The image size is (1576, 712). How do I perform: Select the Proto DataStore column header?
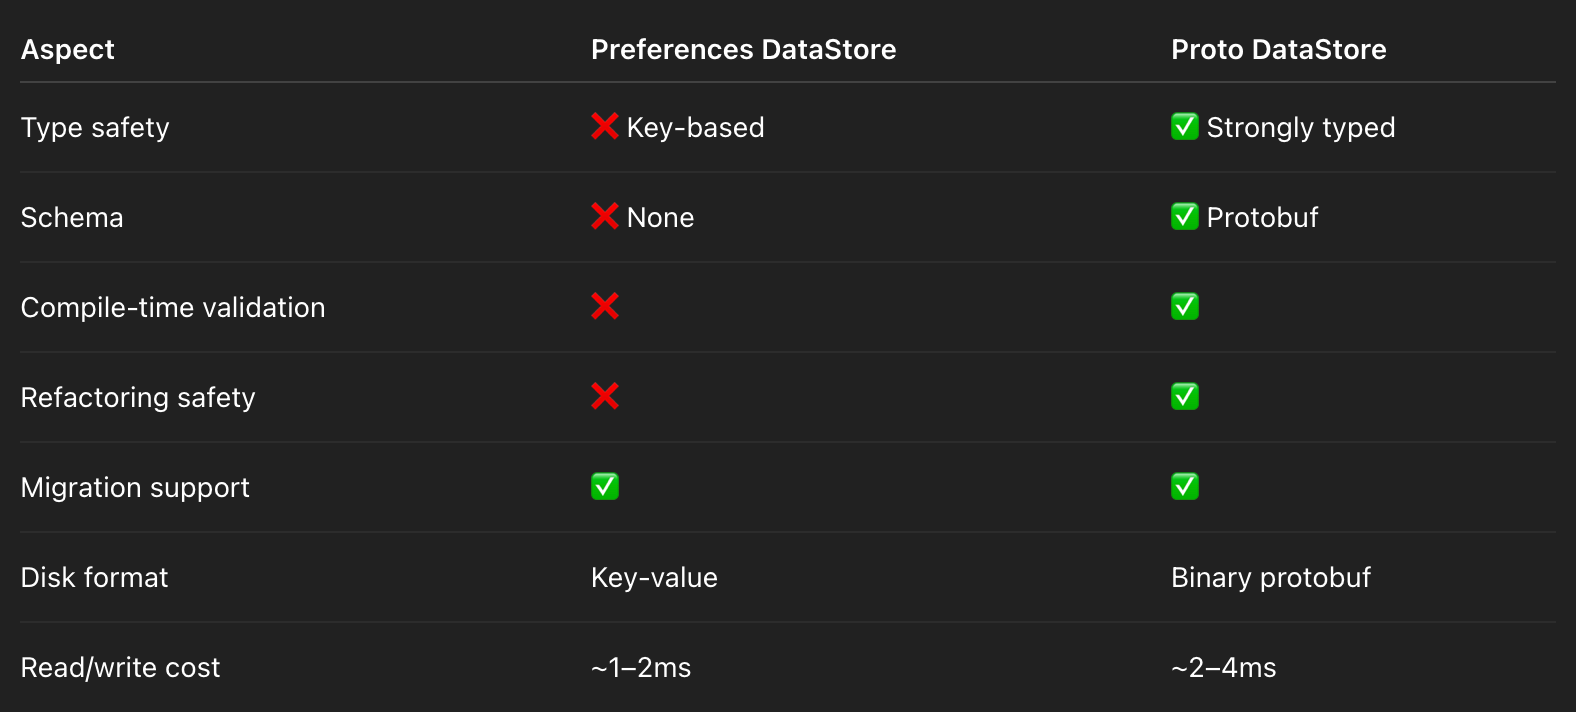tap(1279, 50)
